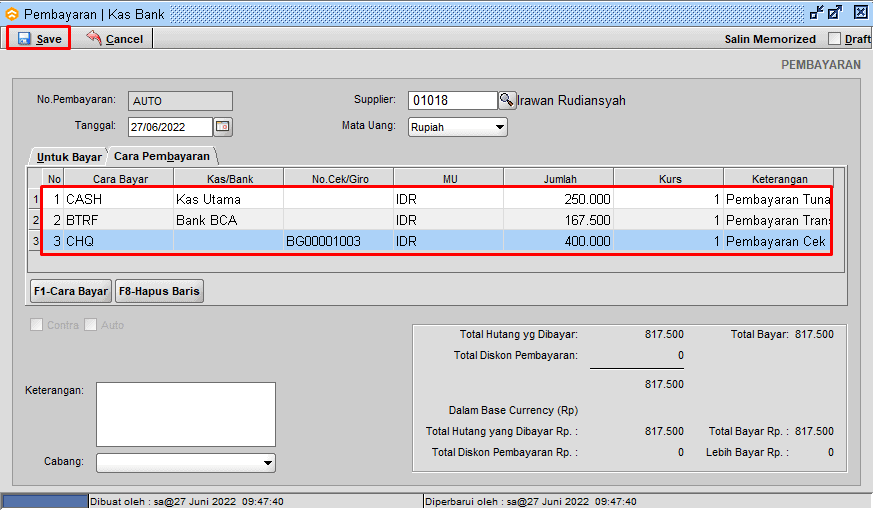Click Salin Memorized

(x=770, y=39)
